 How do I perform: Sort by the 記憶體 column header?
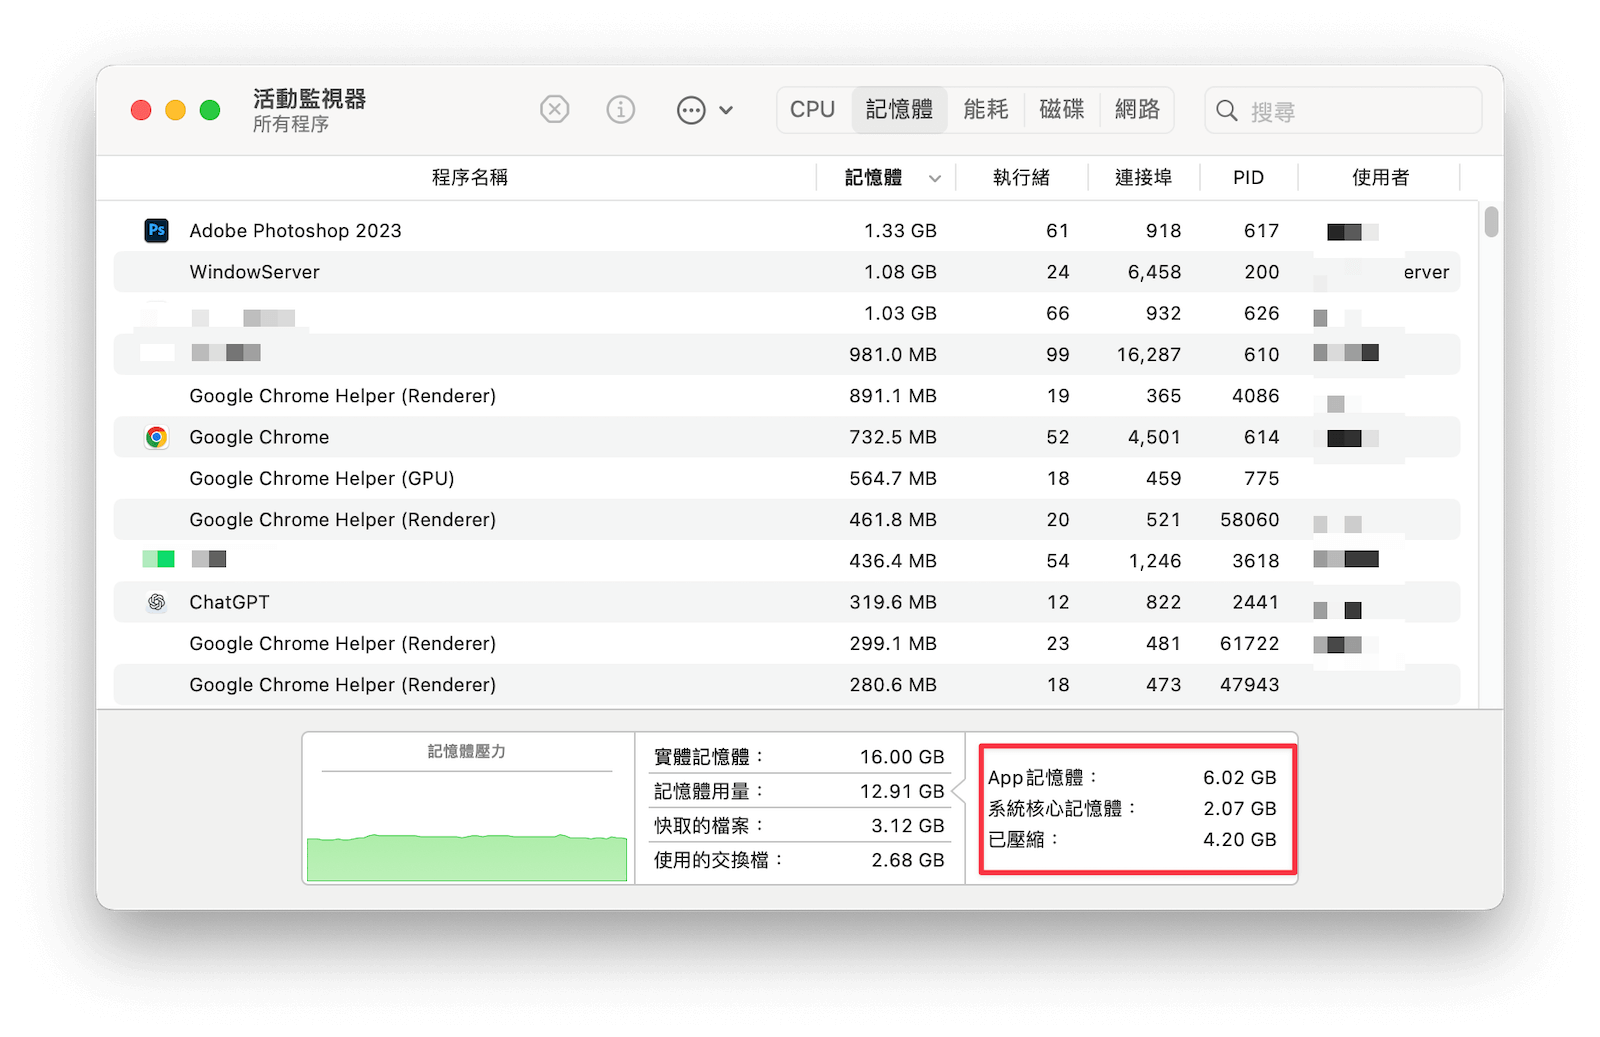click(873, 177)
